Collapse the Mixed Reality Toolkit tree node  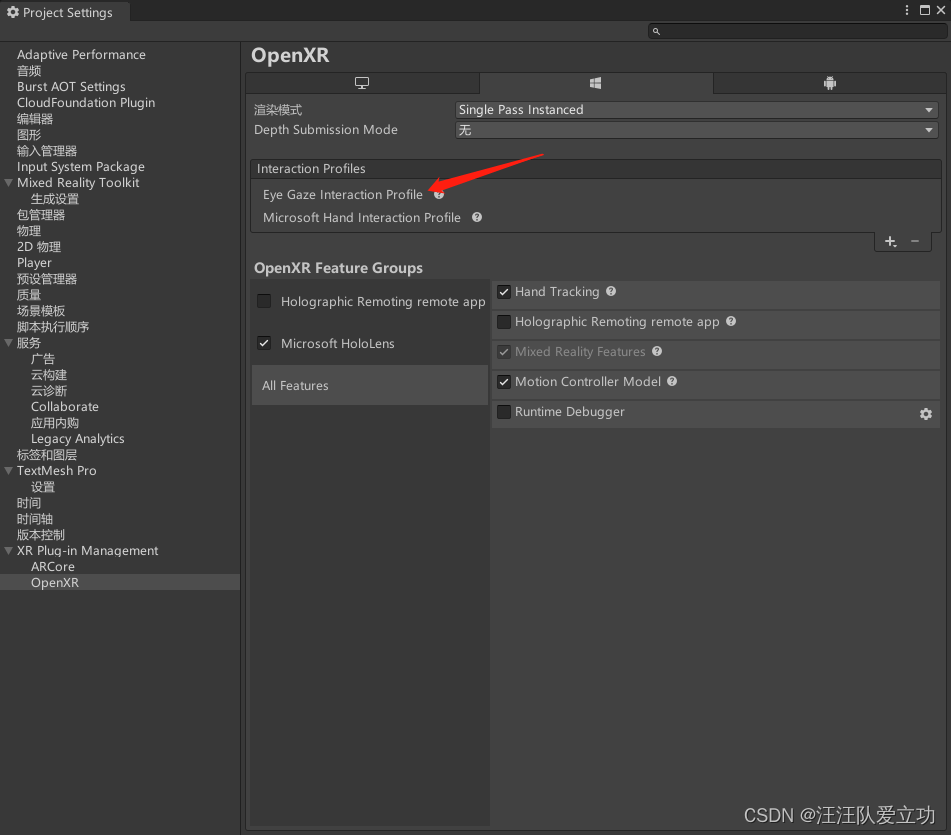click(8, 183)
